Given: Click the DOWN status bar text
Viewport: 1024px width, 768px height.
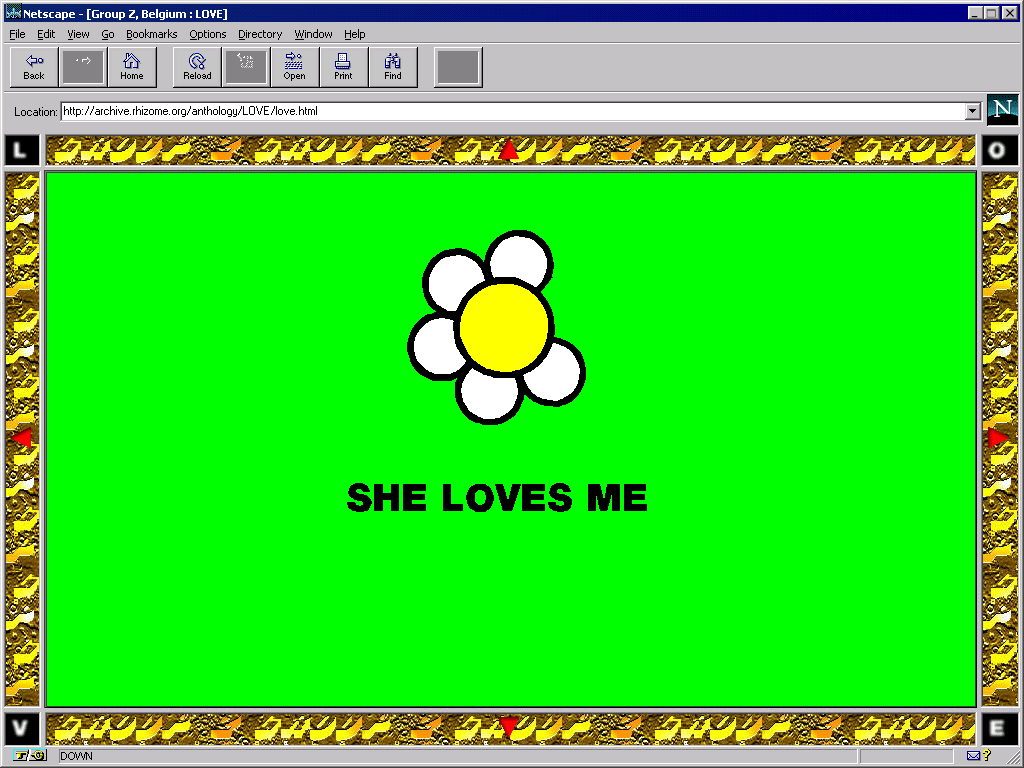Looking at the screenshot, I should tap(76, 756).
